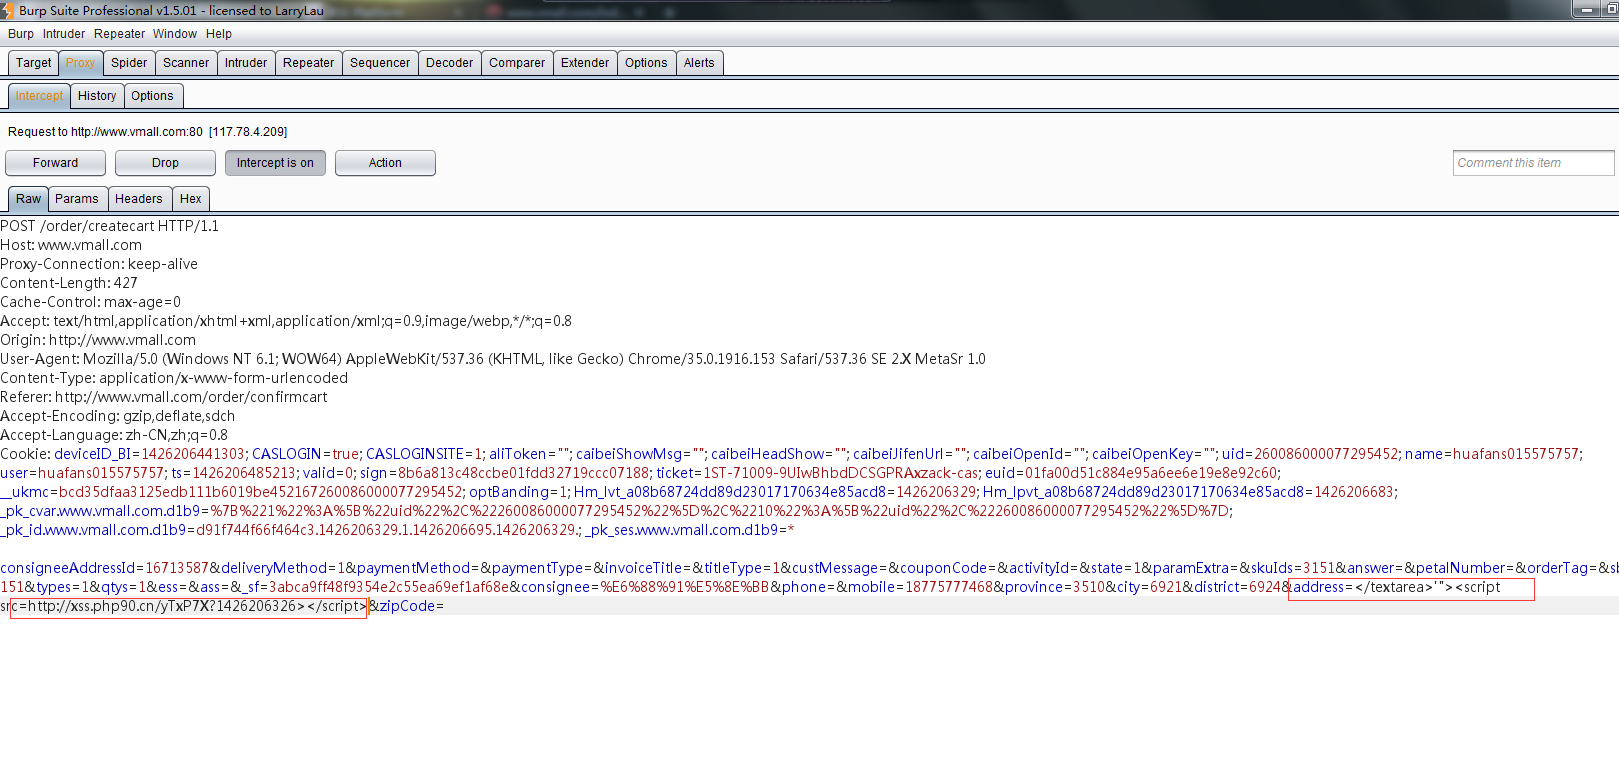Viewport: 1619px width, 772px height.
Task: Open the Intruder menu in menu bar
Action: [64, 34]
